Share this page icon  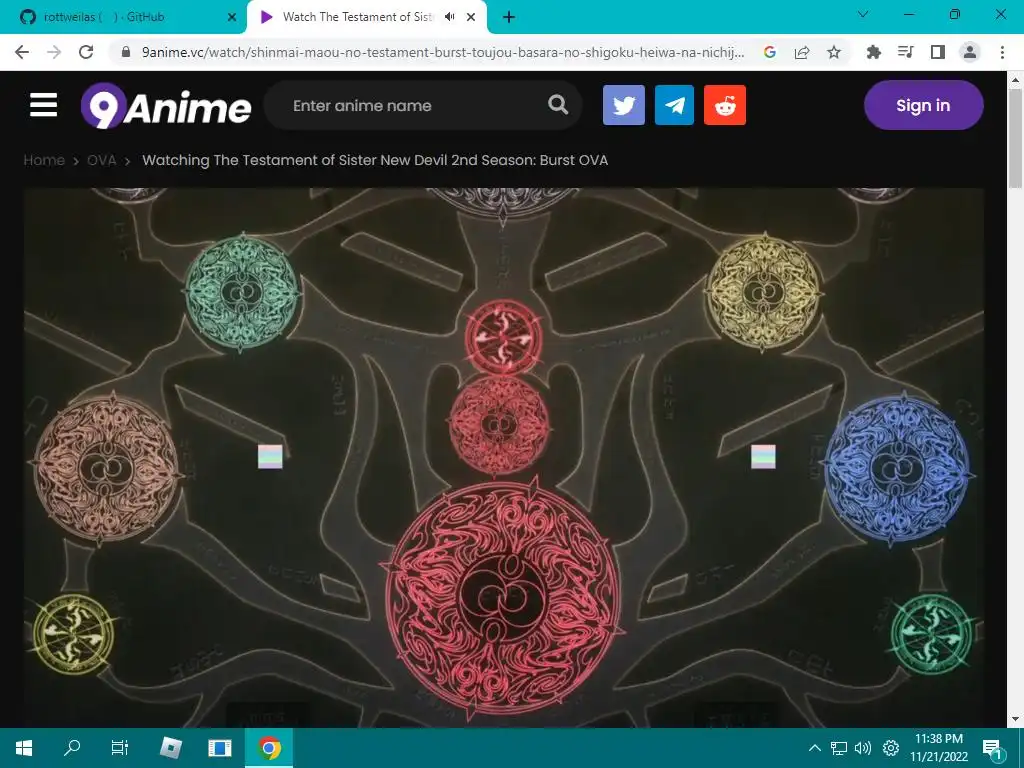tap(802, 52)
